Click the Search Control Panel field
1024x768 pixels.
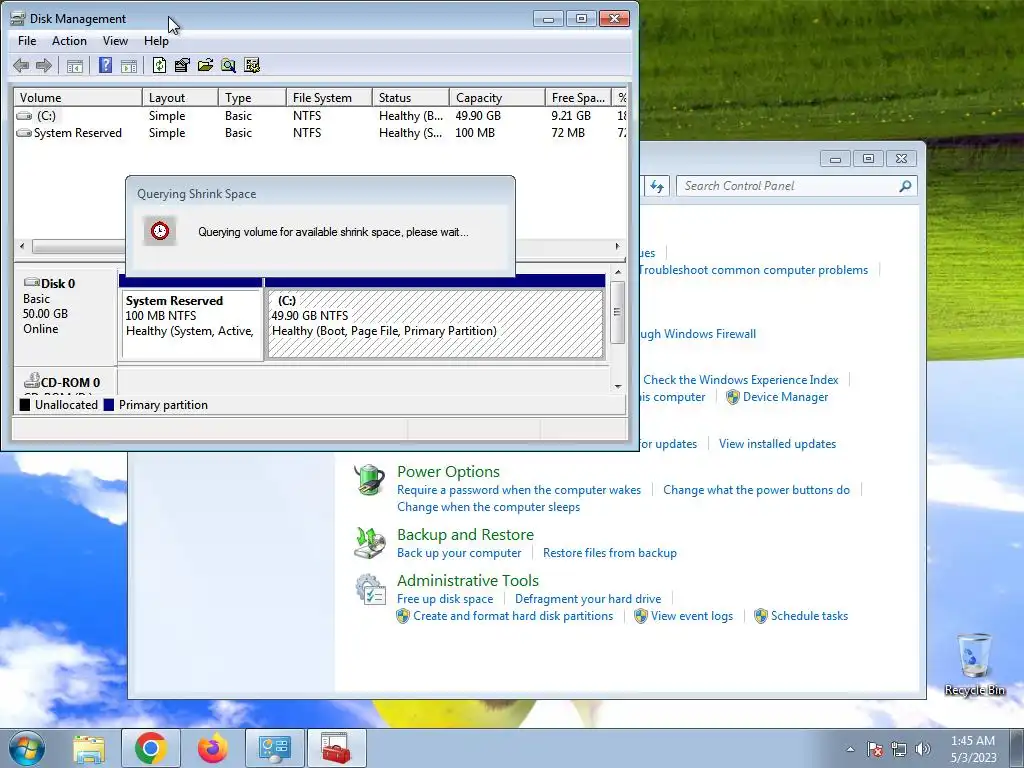[788, 186]
